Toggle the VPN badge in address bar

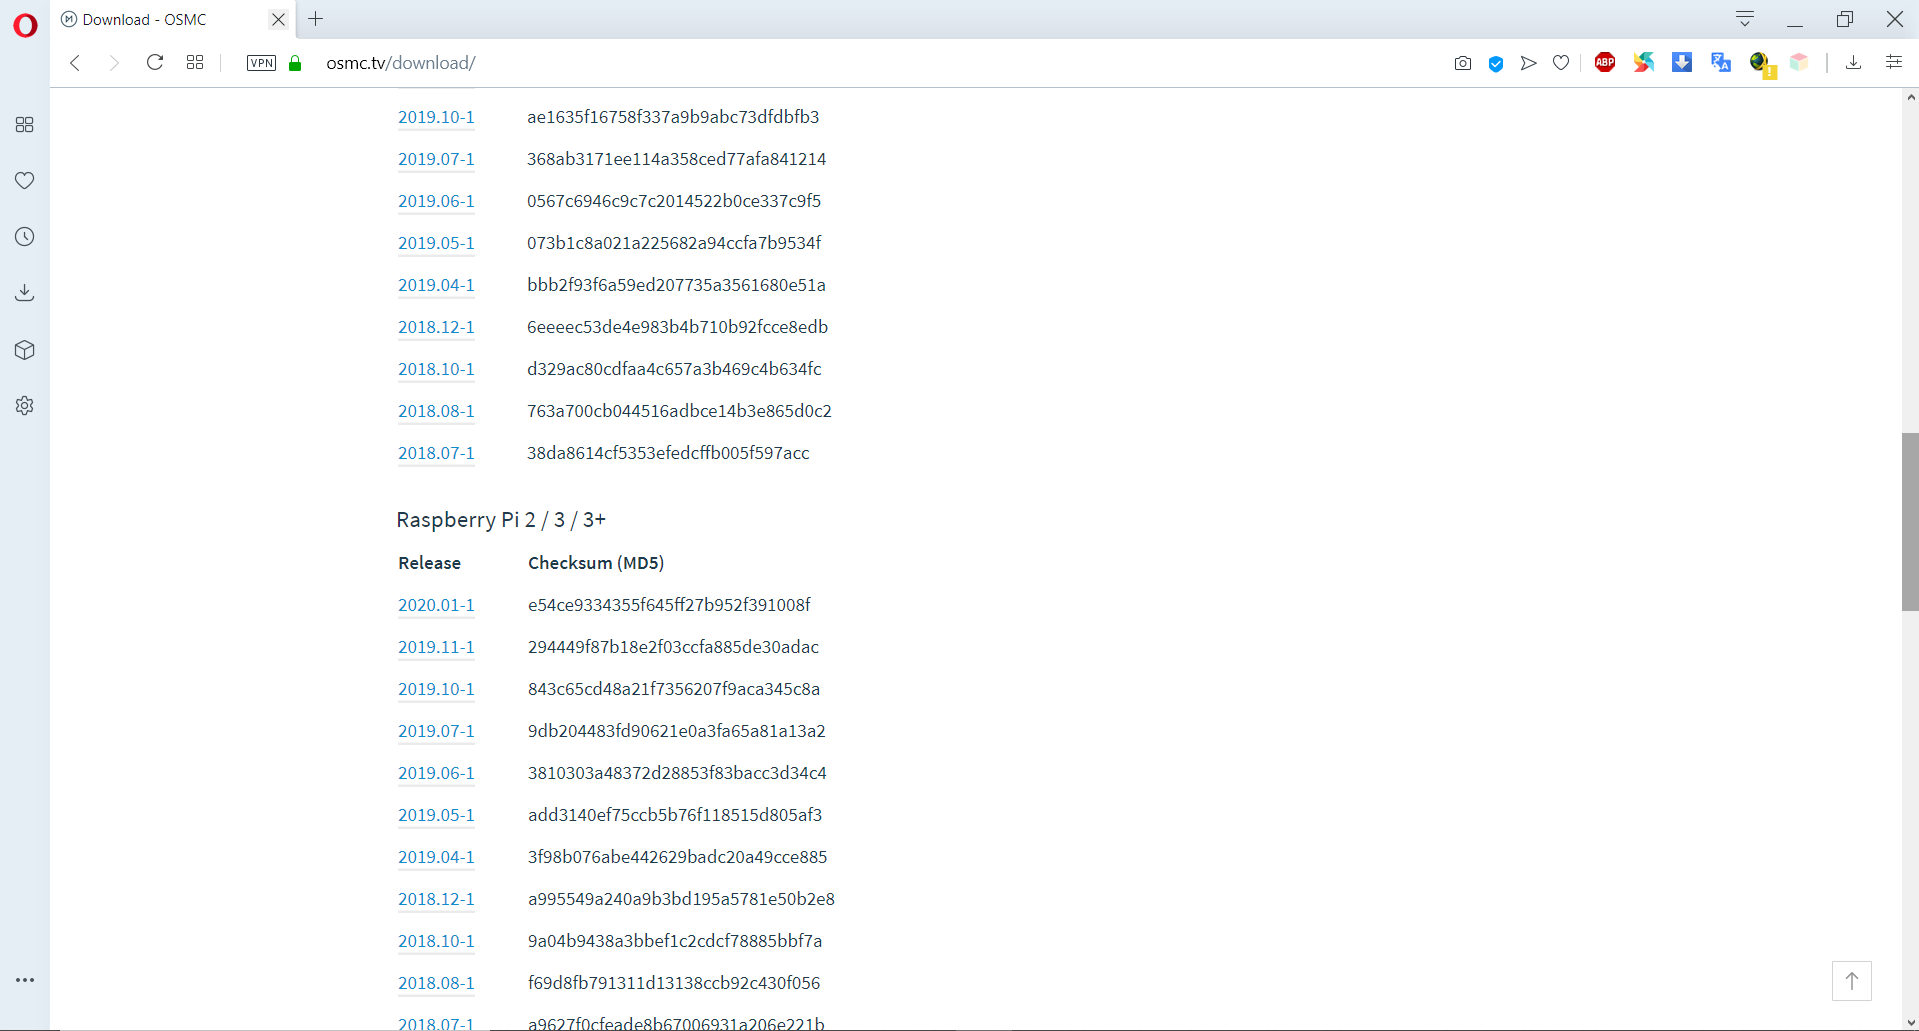coord(261,63)
